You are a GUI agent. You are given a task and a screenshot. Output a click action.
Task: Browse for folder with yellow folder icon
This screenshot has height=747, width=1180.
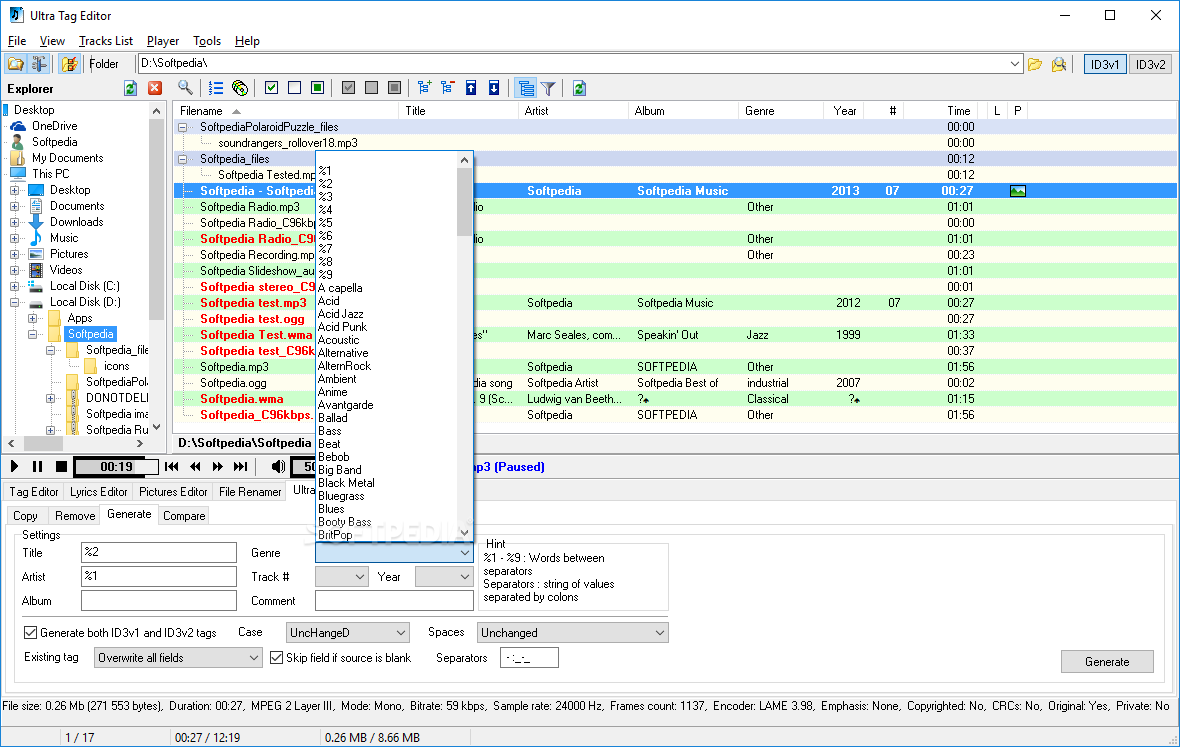coord(1036,65)
